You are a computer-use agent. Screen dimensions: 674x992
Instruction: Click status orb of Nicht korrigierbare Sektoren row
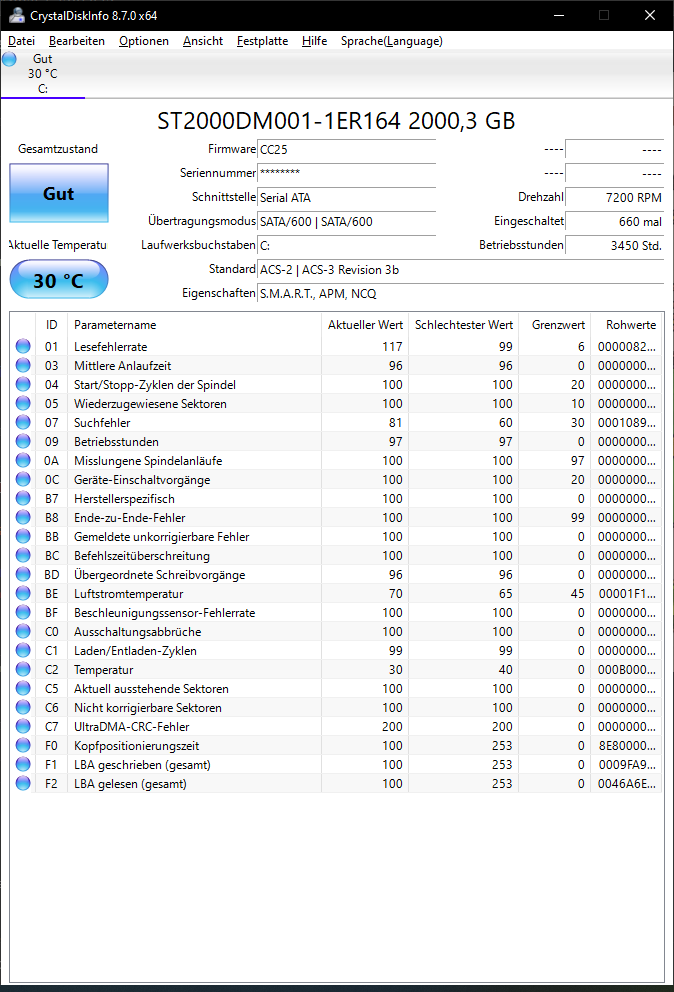pyautogui.click(x=23, y=707)
